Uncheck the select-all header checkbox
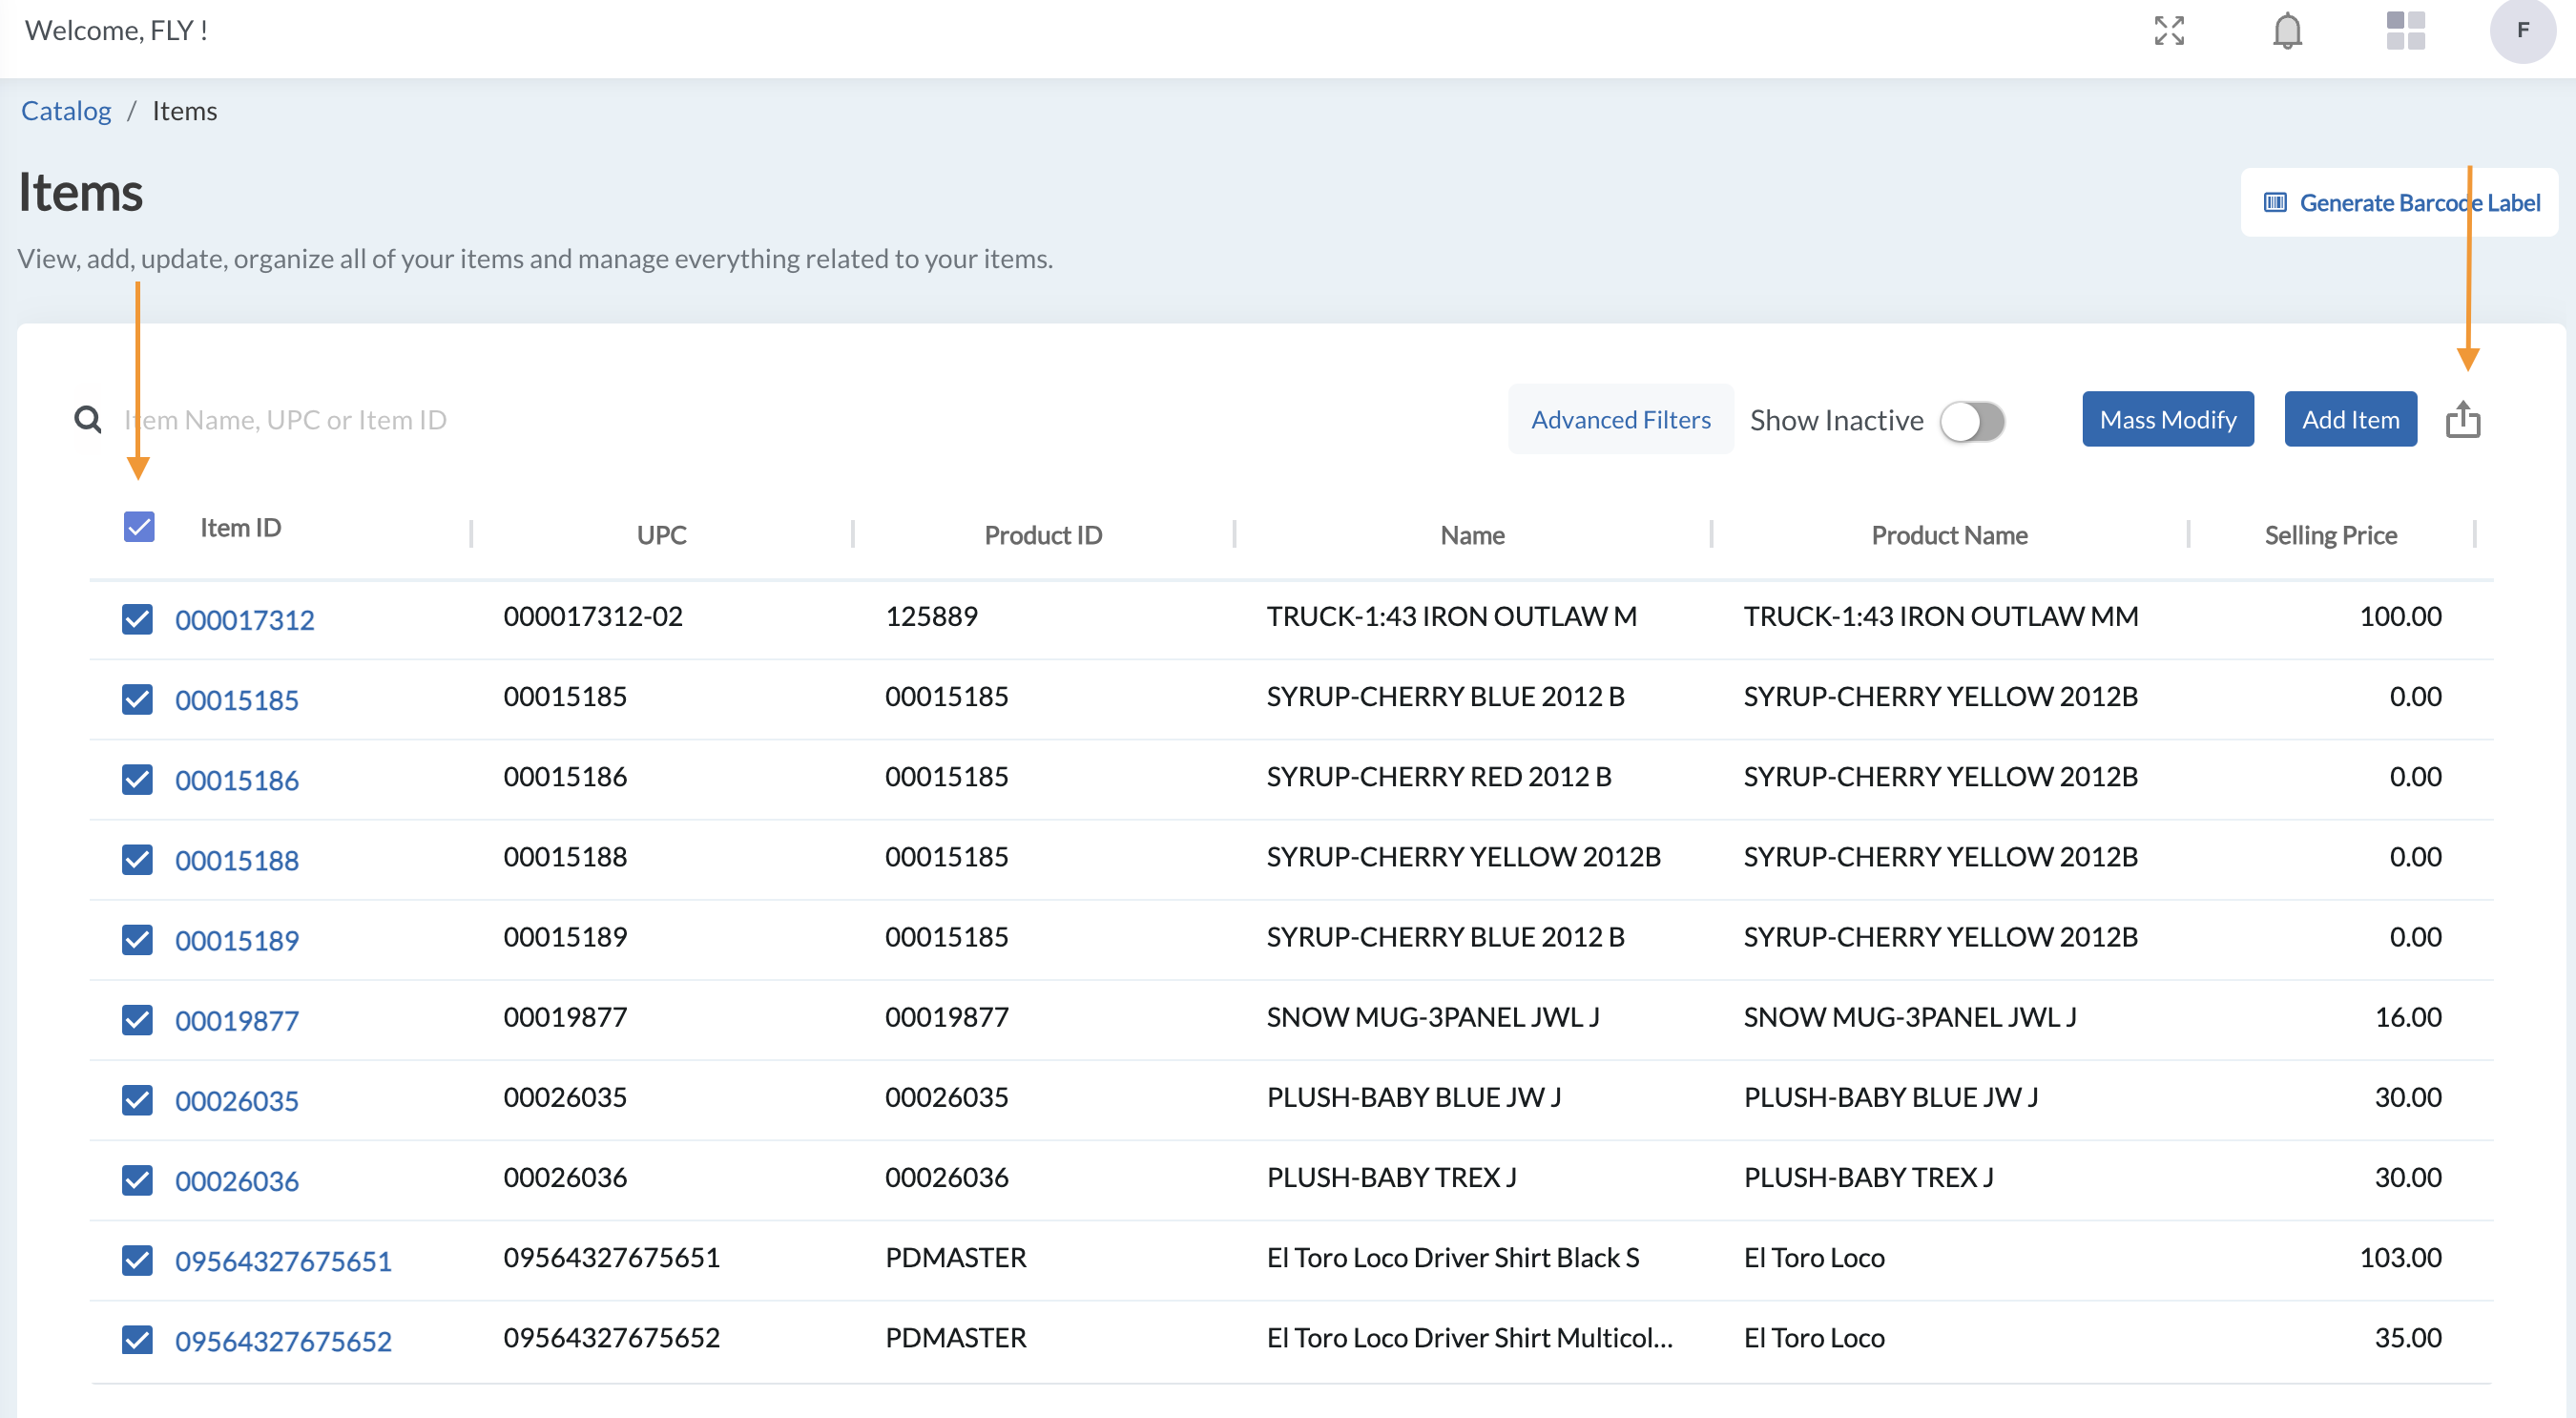This screenshot has height=1418, width=2576. [x=139, y=527]
